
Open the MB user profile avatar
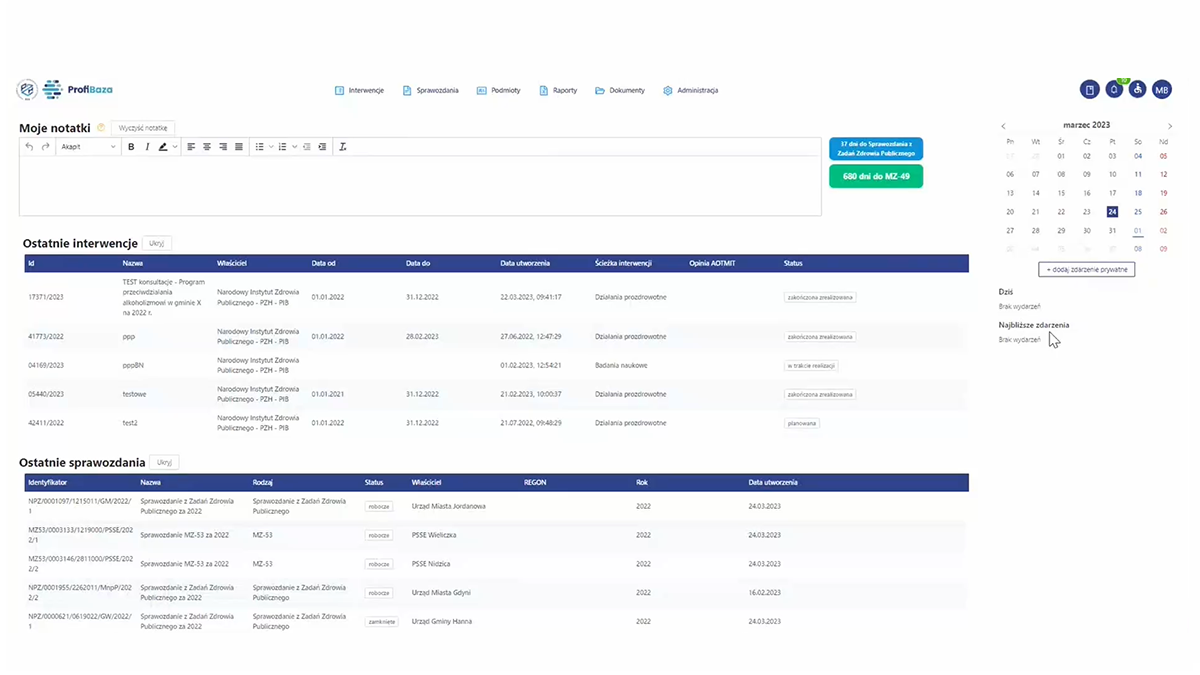point(1162,90)
